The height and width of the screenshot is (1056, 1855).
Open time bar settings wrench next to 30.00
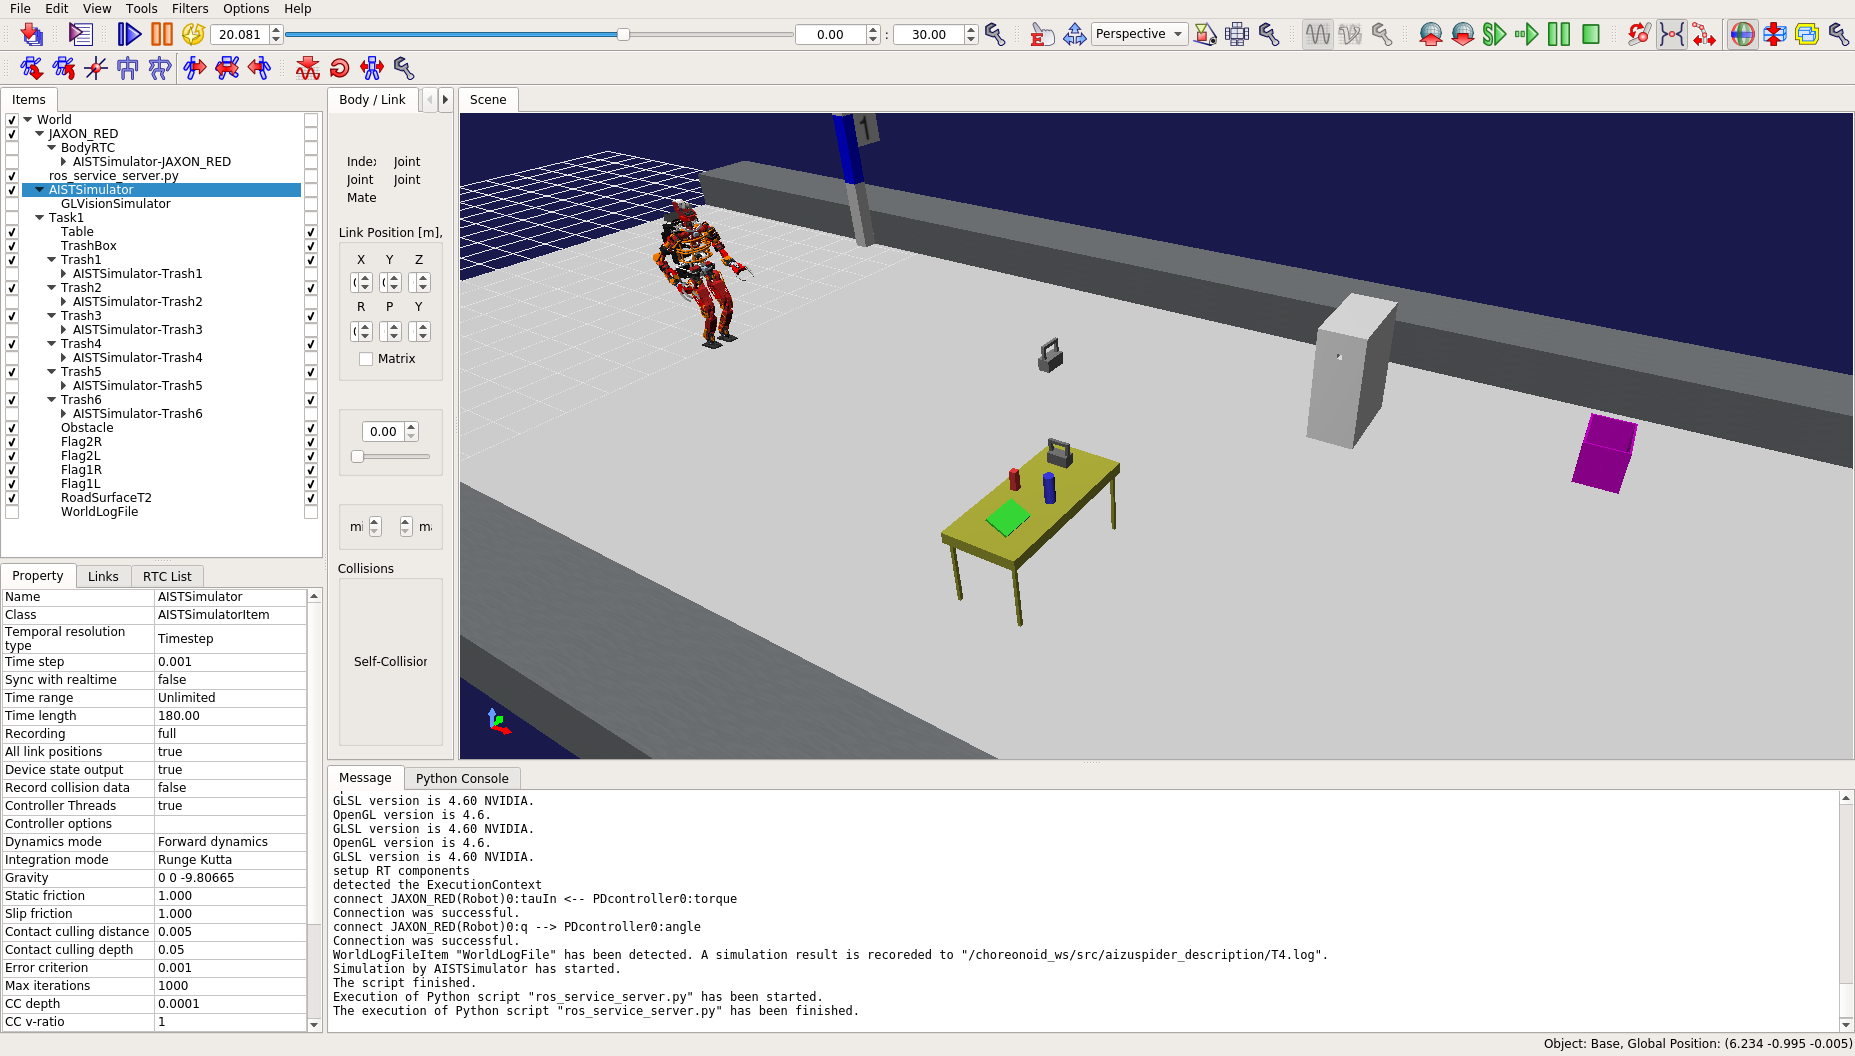coord(995,34)
